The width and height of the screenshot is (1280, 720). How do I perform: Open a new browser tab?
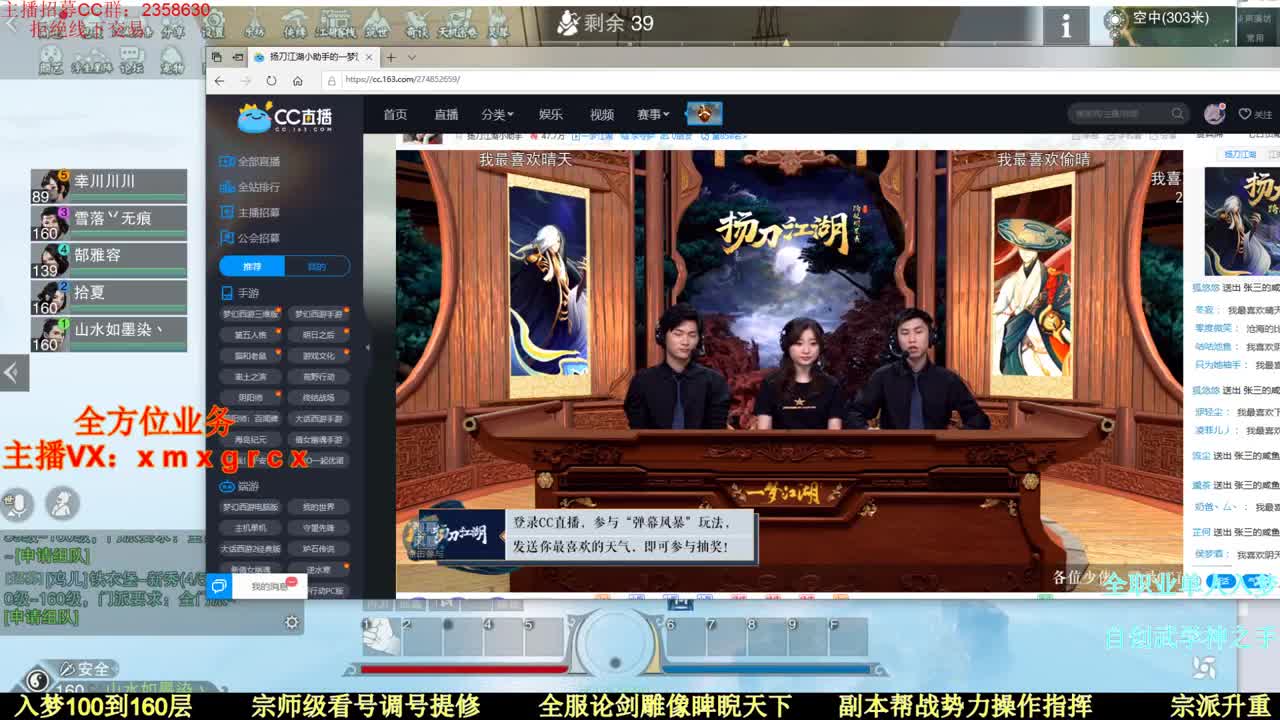tap(391, 57)
